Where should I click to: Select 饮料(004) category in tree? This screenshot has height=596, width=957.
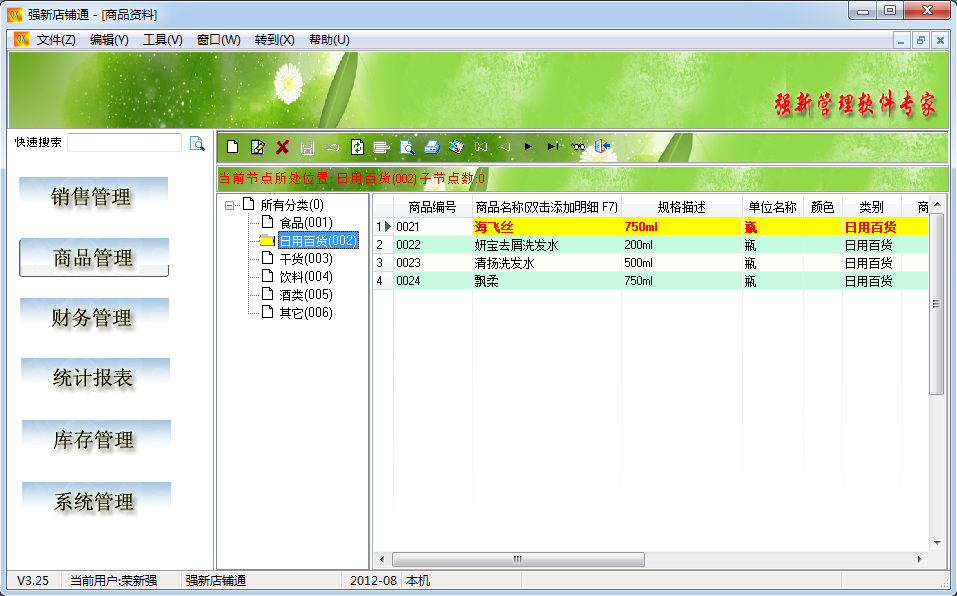tap(306, 277)
